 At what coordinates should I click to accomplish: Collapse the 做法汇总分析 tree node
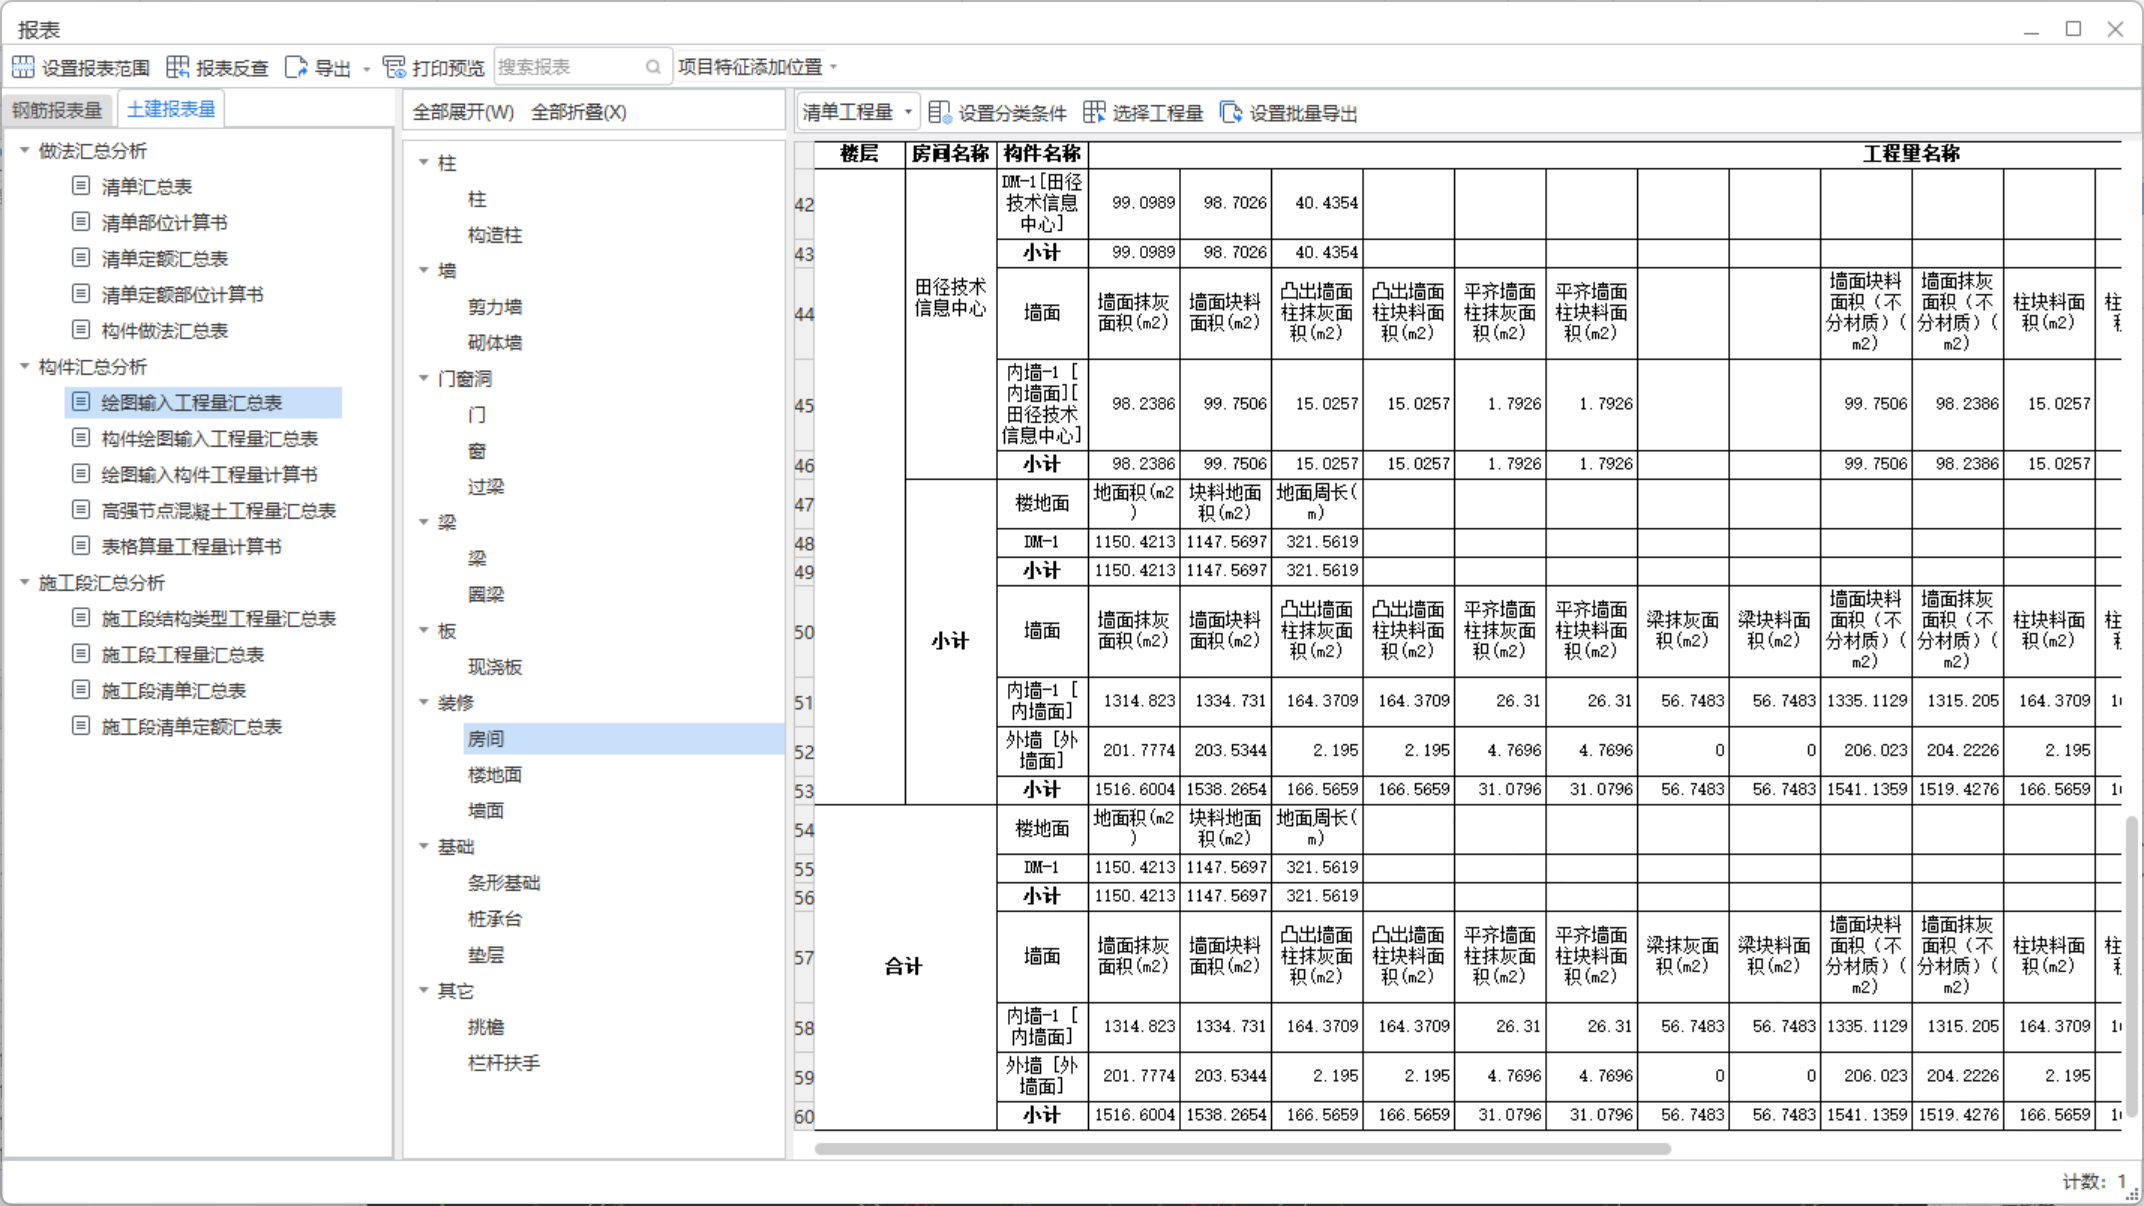point(25,150)
